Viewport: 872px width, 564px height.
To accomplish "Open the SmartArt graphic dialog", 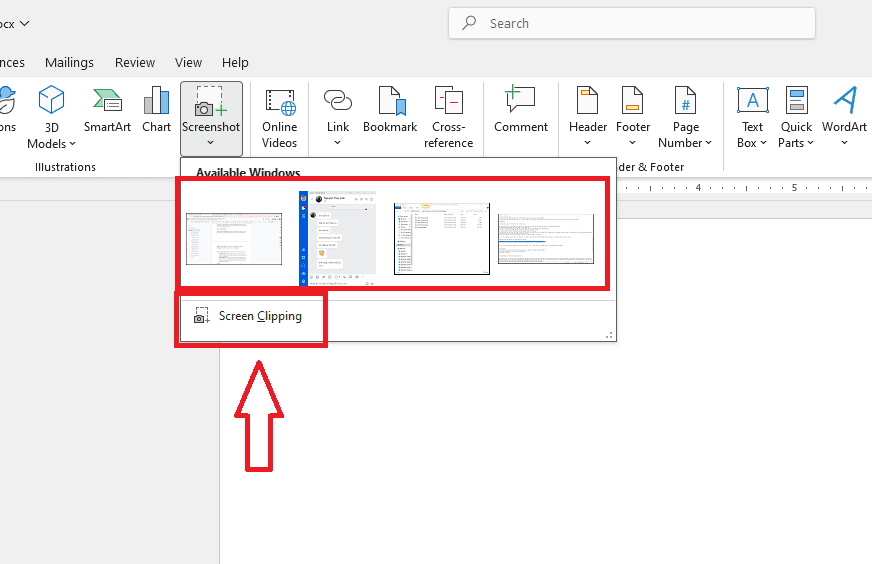I will (107, 110).
